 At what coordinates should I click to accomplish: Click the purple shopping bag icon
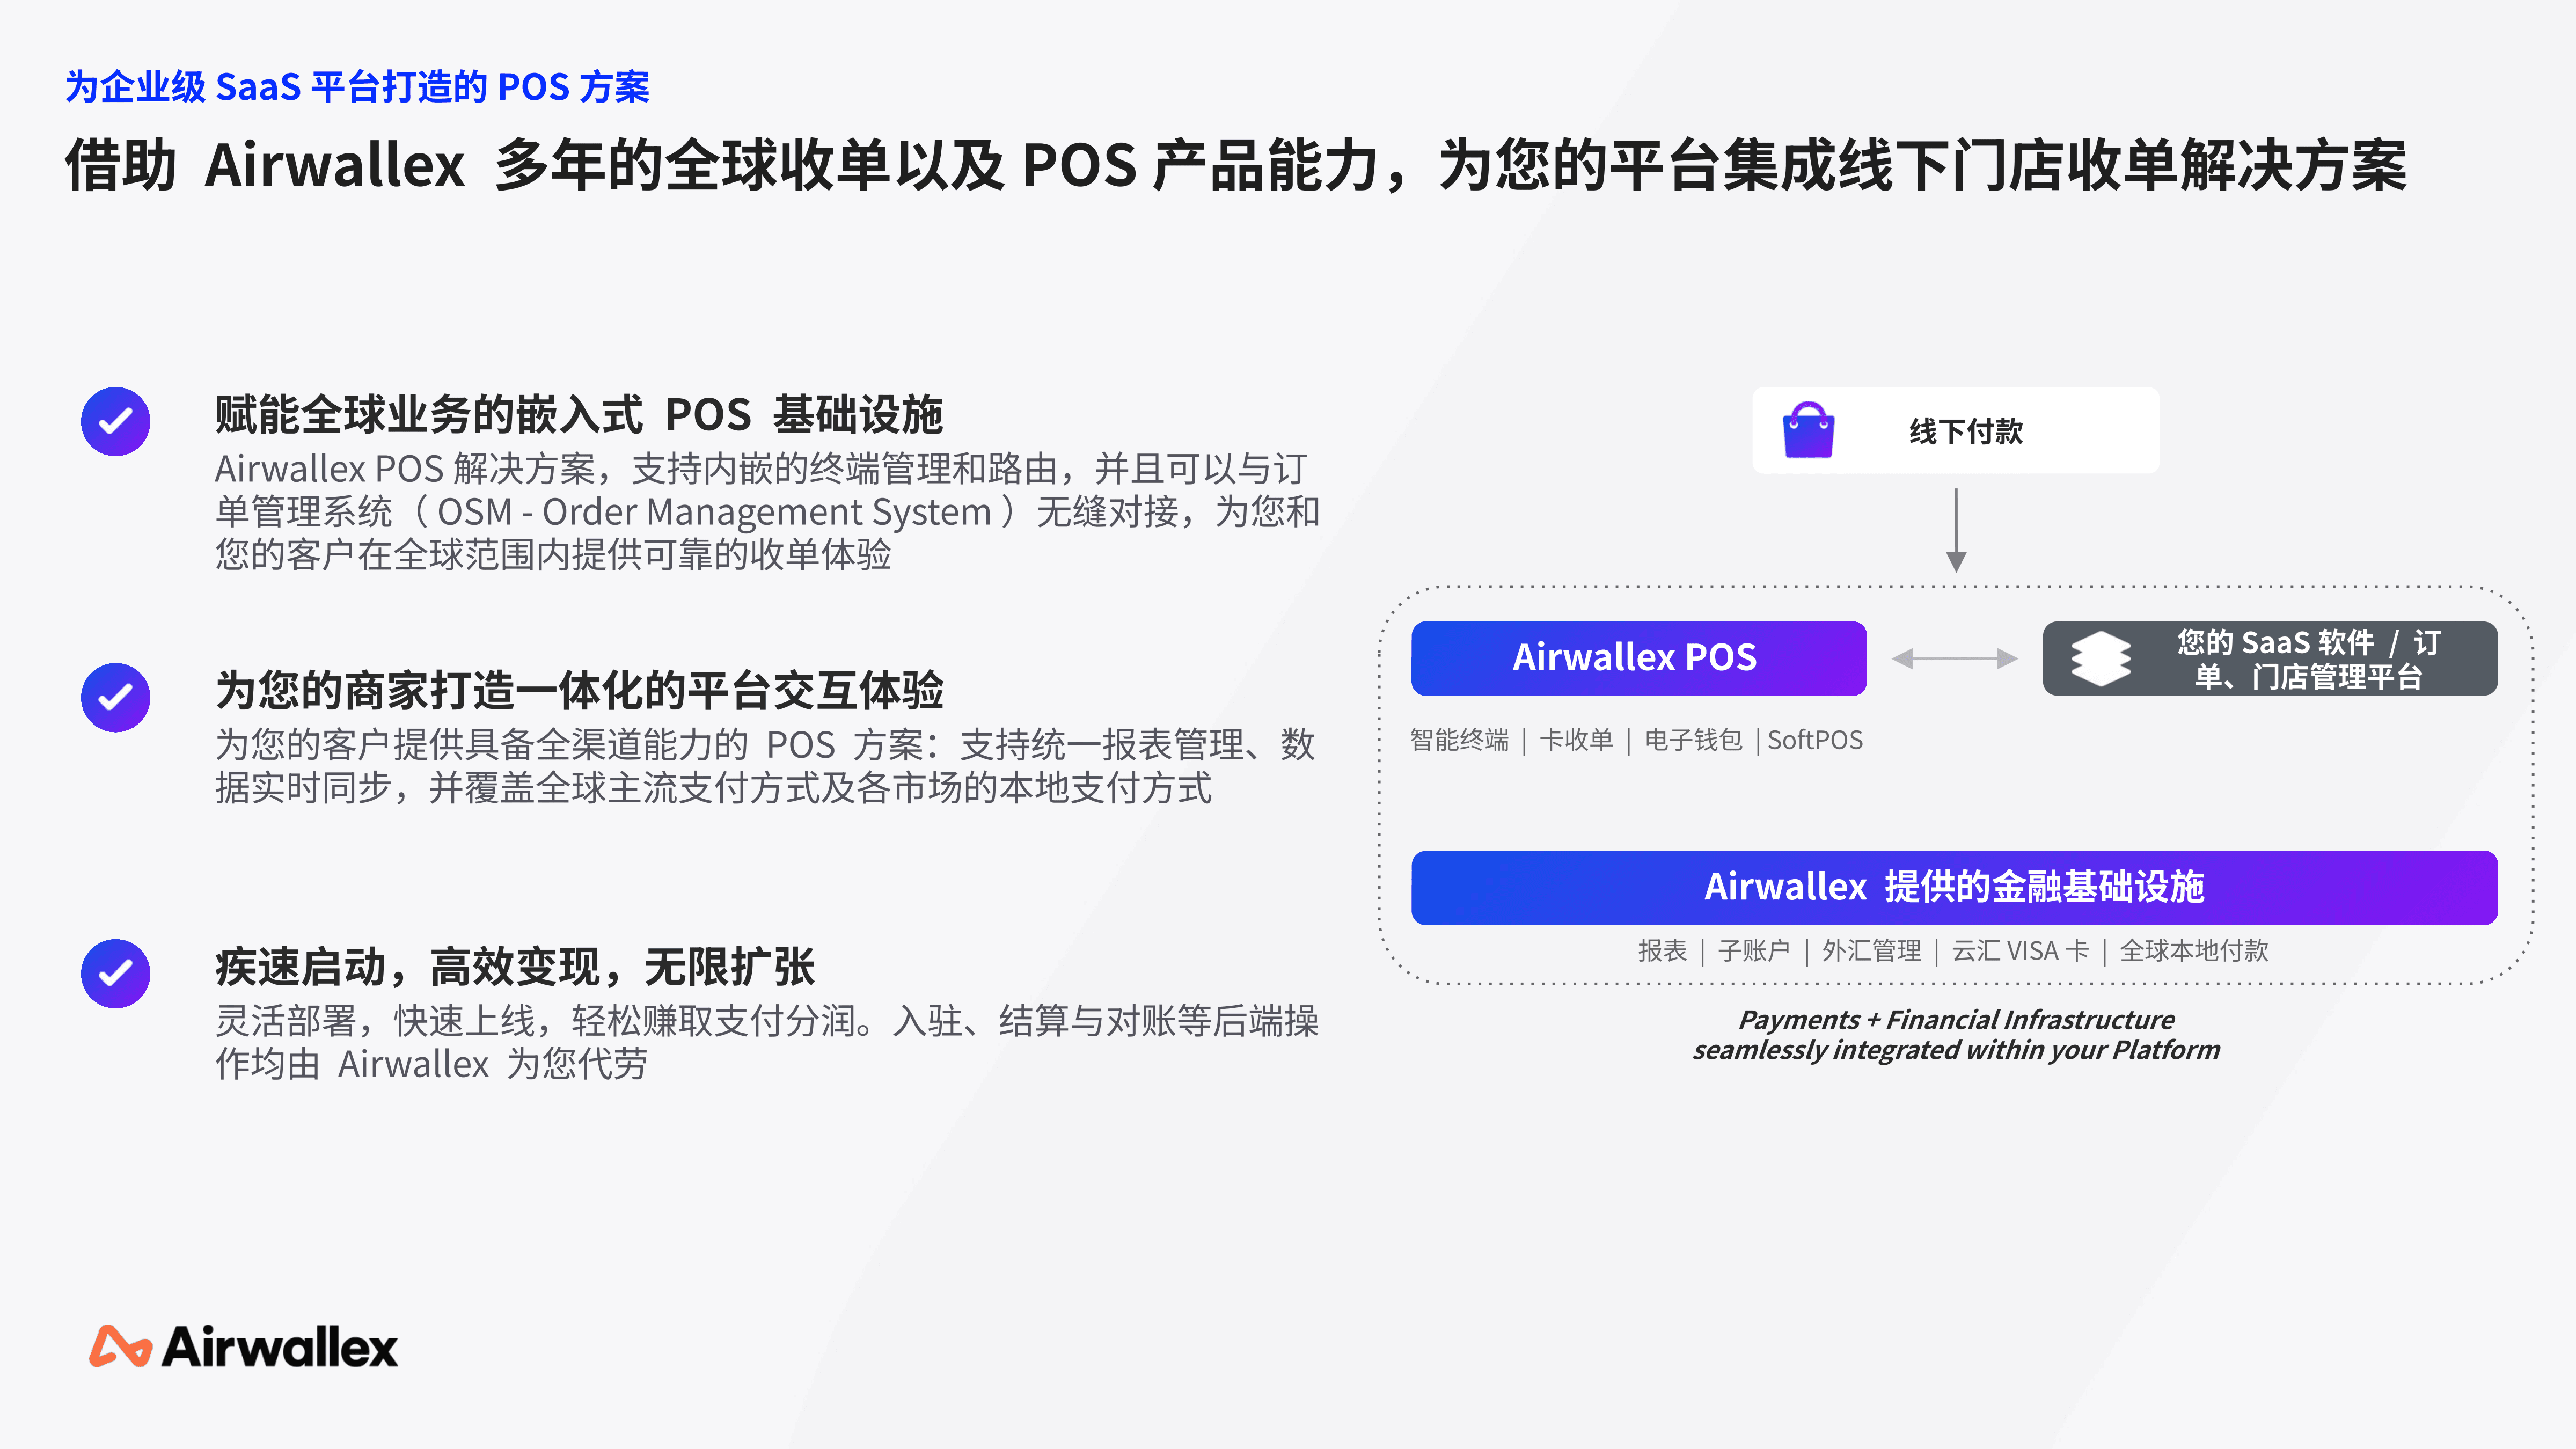(1808, 430)
